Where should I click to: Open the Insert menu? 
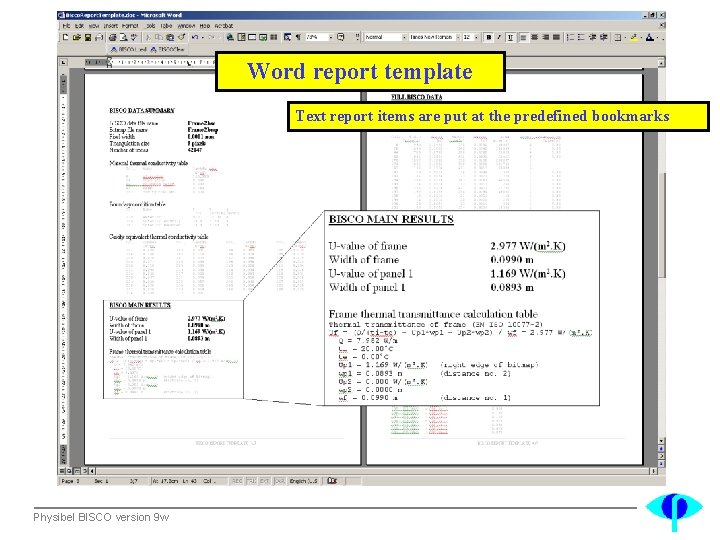110,26
